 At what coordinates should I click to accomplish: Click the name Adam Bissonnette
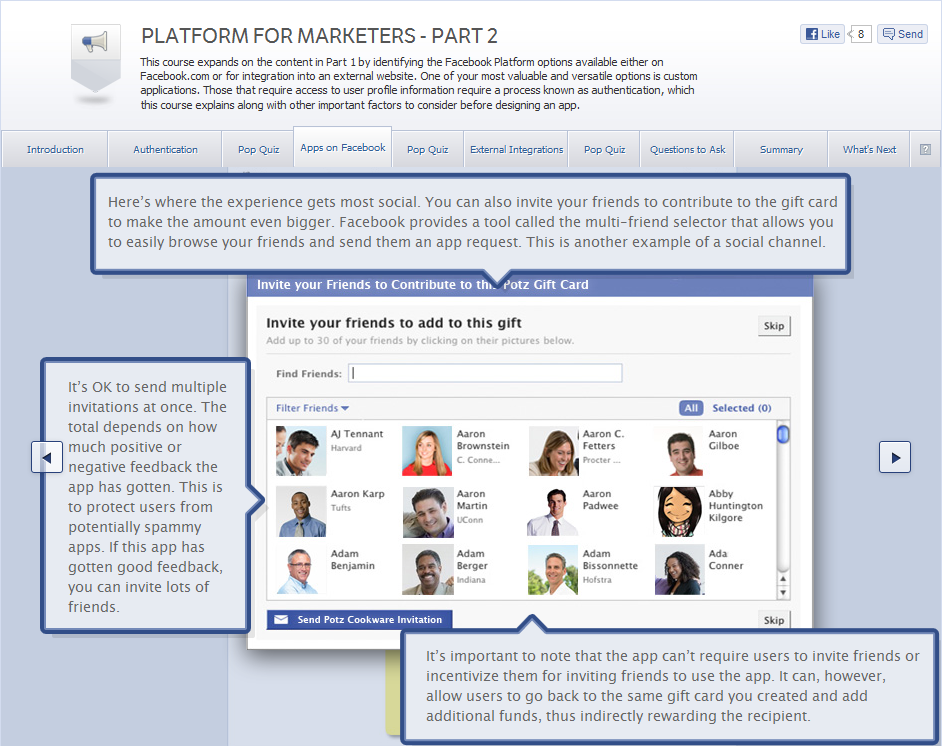(x=610, y=560)
